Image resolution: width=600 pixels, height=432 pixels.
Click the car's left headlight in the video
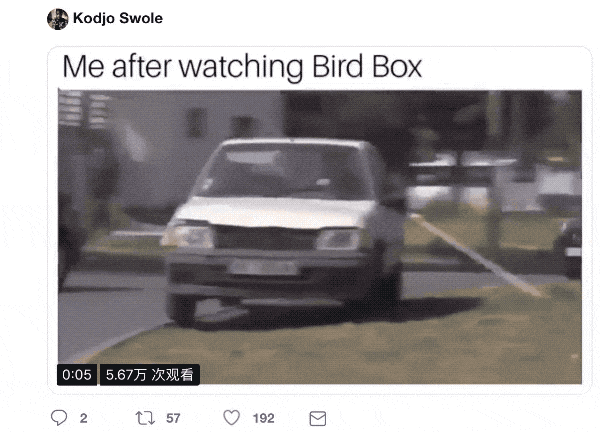coord(188,235)
